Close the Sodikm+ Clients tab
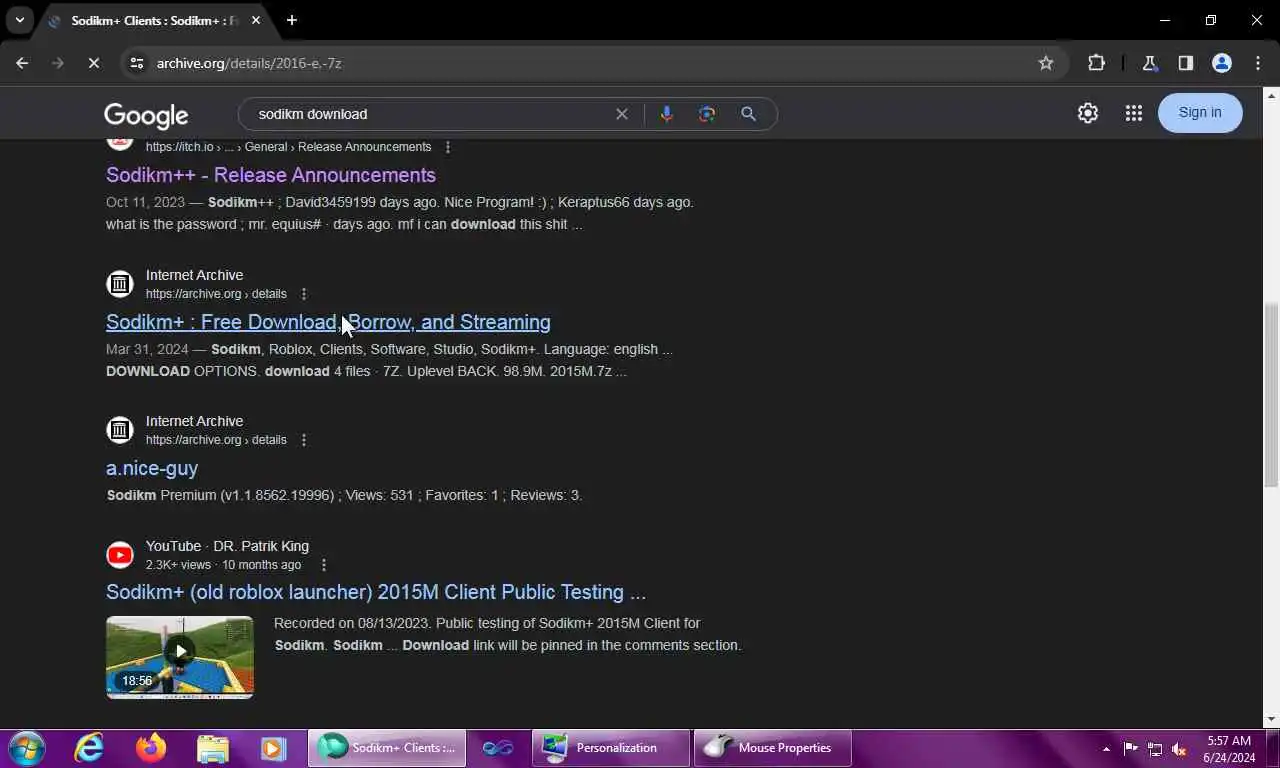The height and width of the screenshot is (768, 1280). [x=256, y=20]
